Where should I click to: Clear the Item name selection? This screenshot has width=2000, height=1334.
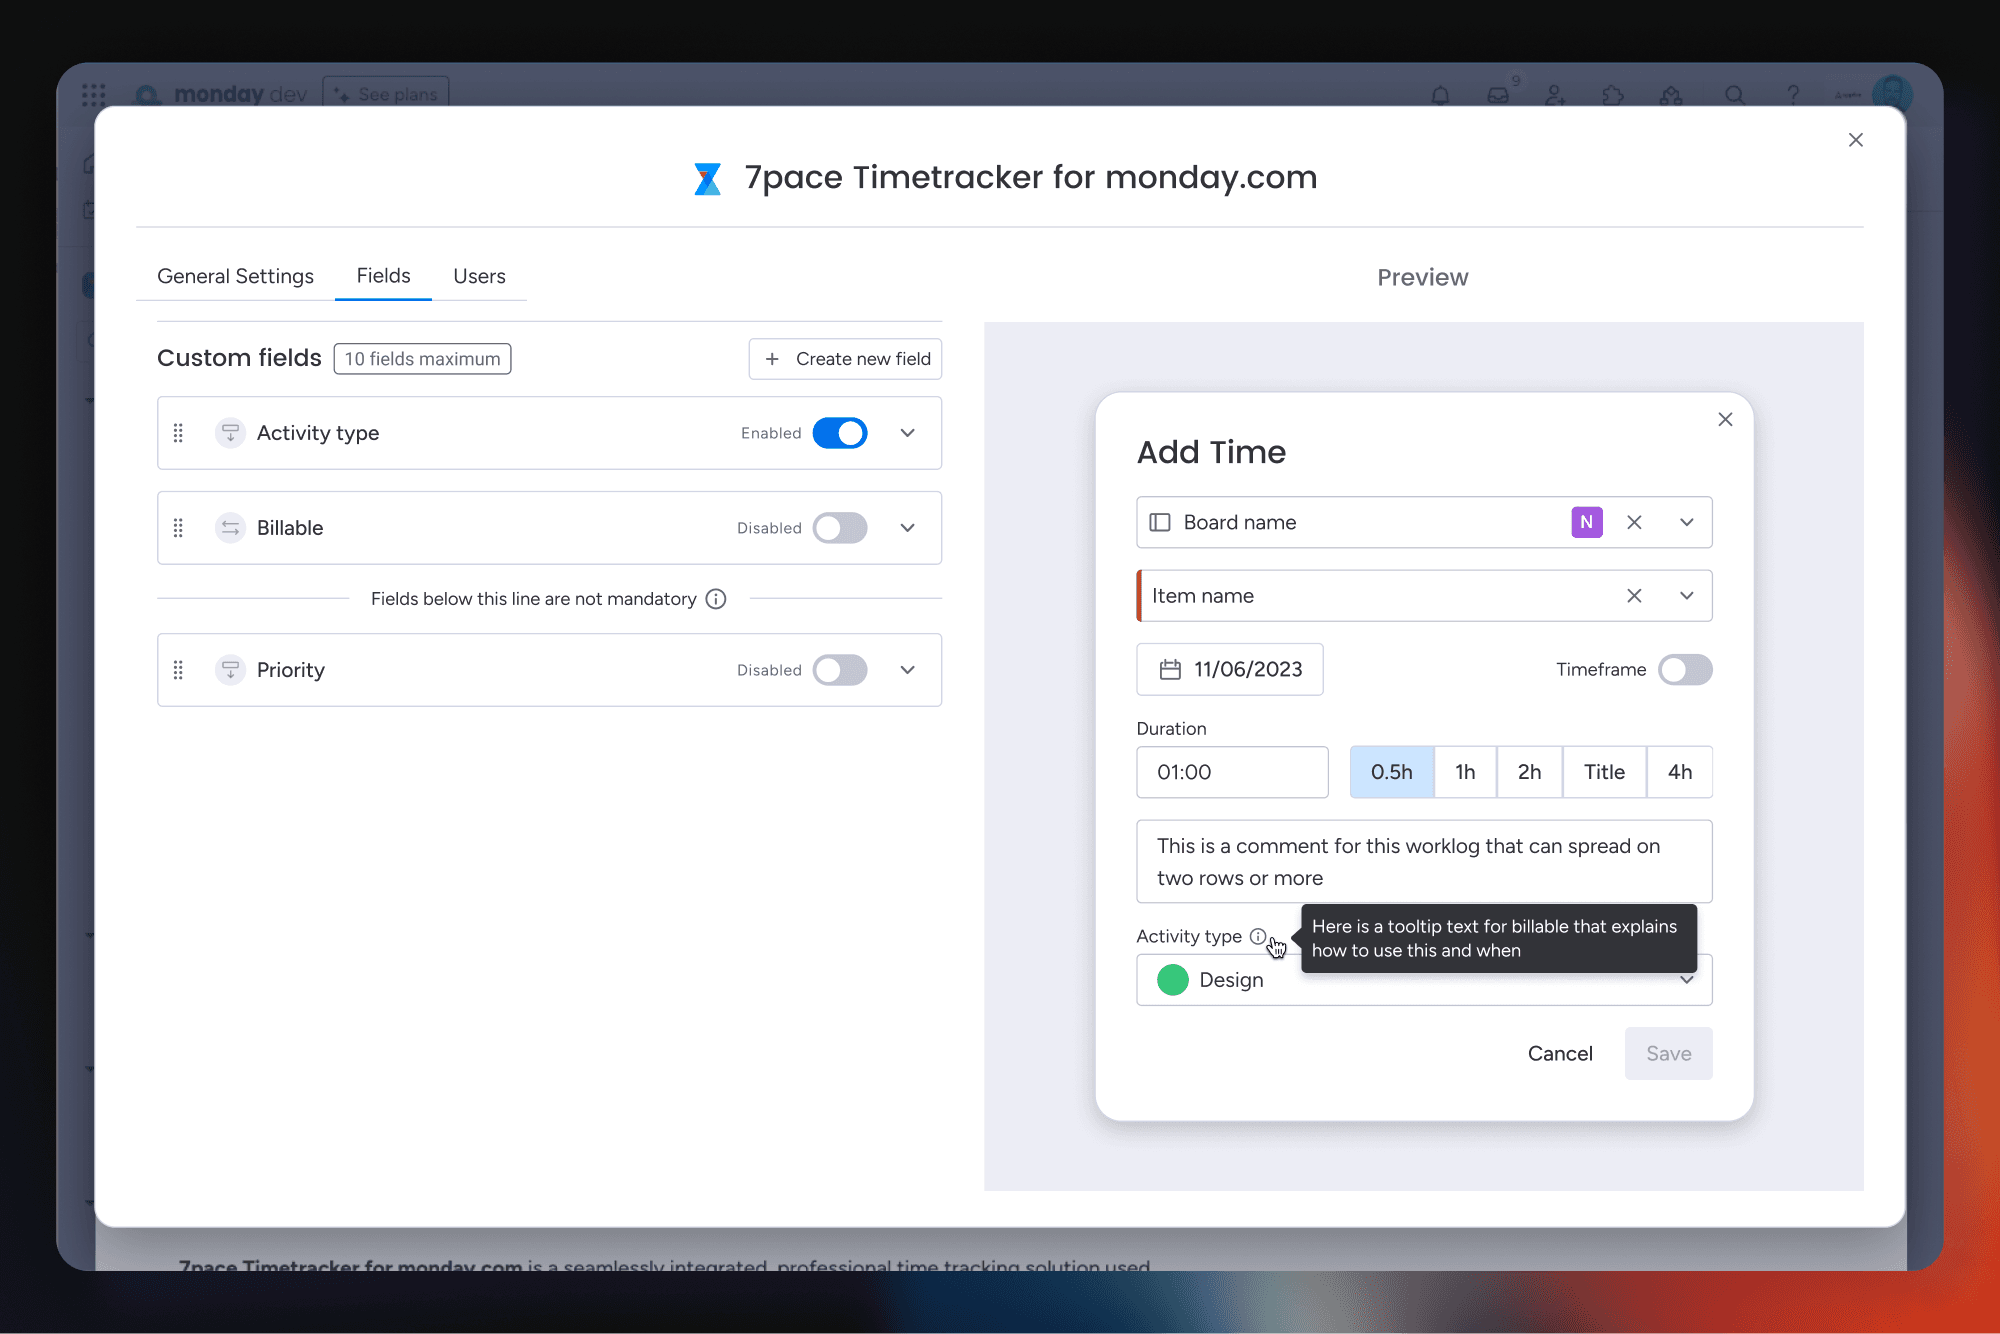(1634, 596)
